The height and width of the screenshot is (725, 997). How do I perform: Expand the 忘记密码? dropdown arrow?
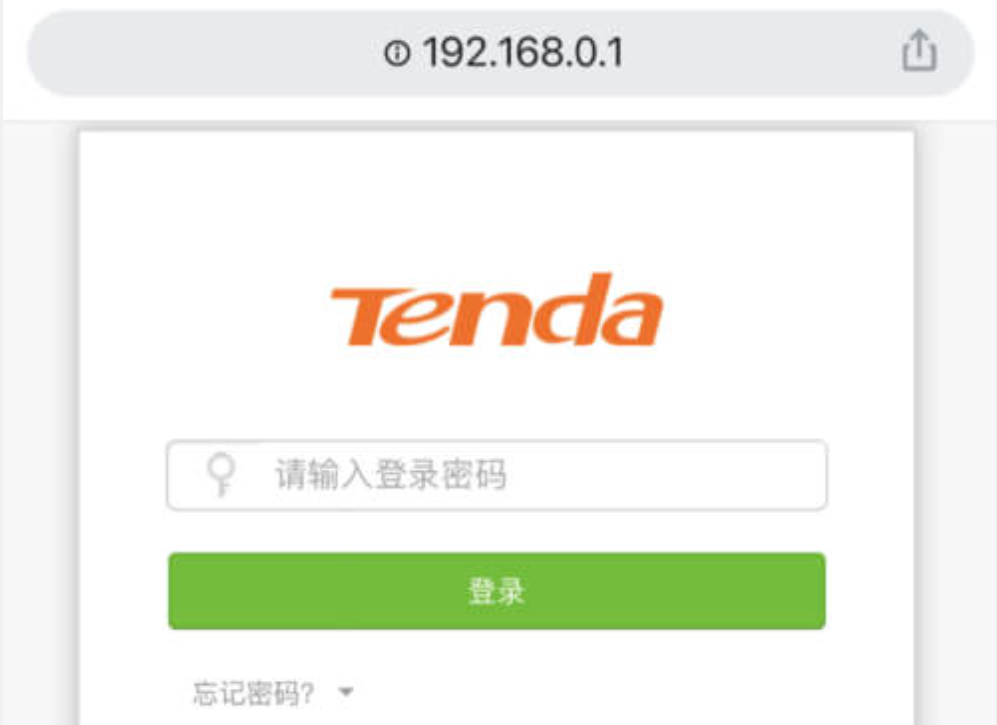tap(346, 691)
